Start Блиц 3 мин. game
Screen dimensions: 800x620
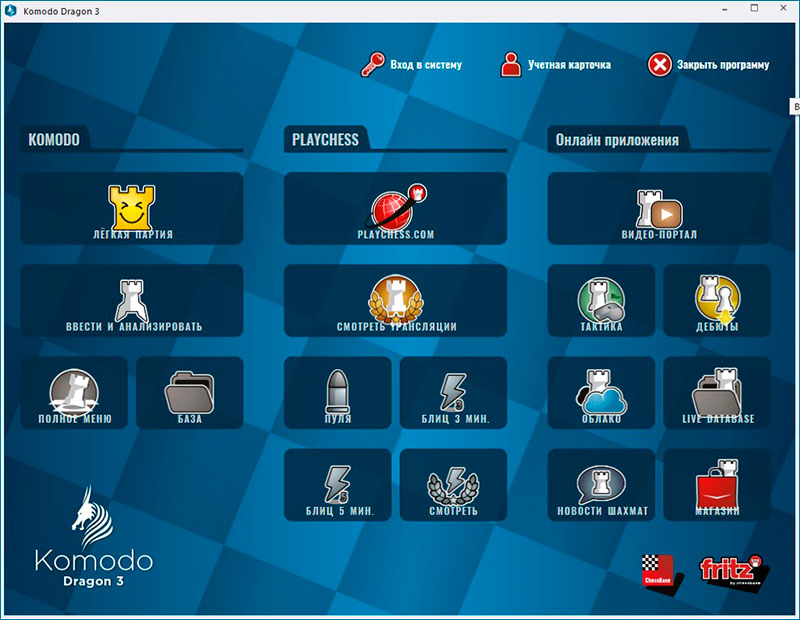pyautogui.click(x=453, y=392)
